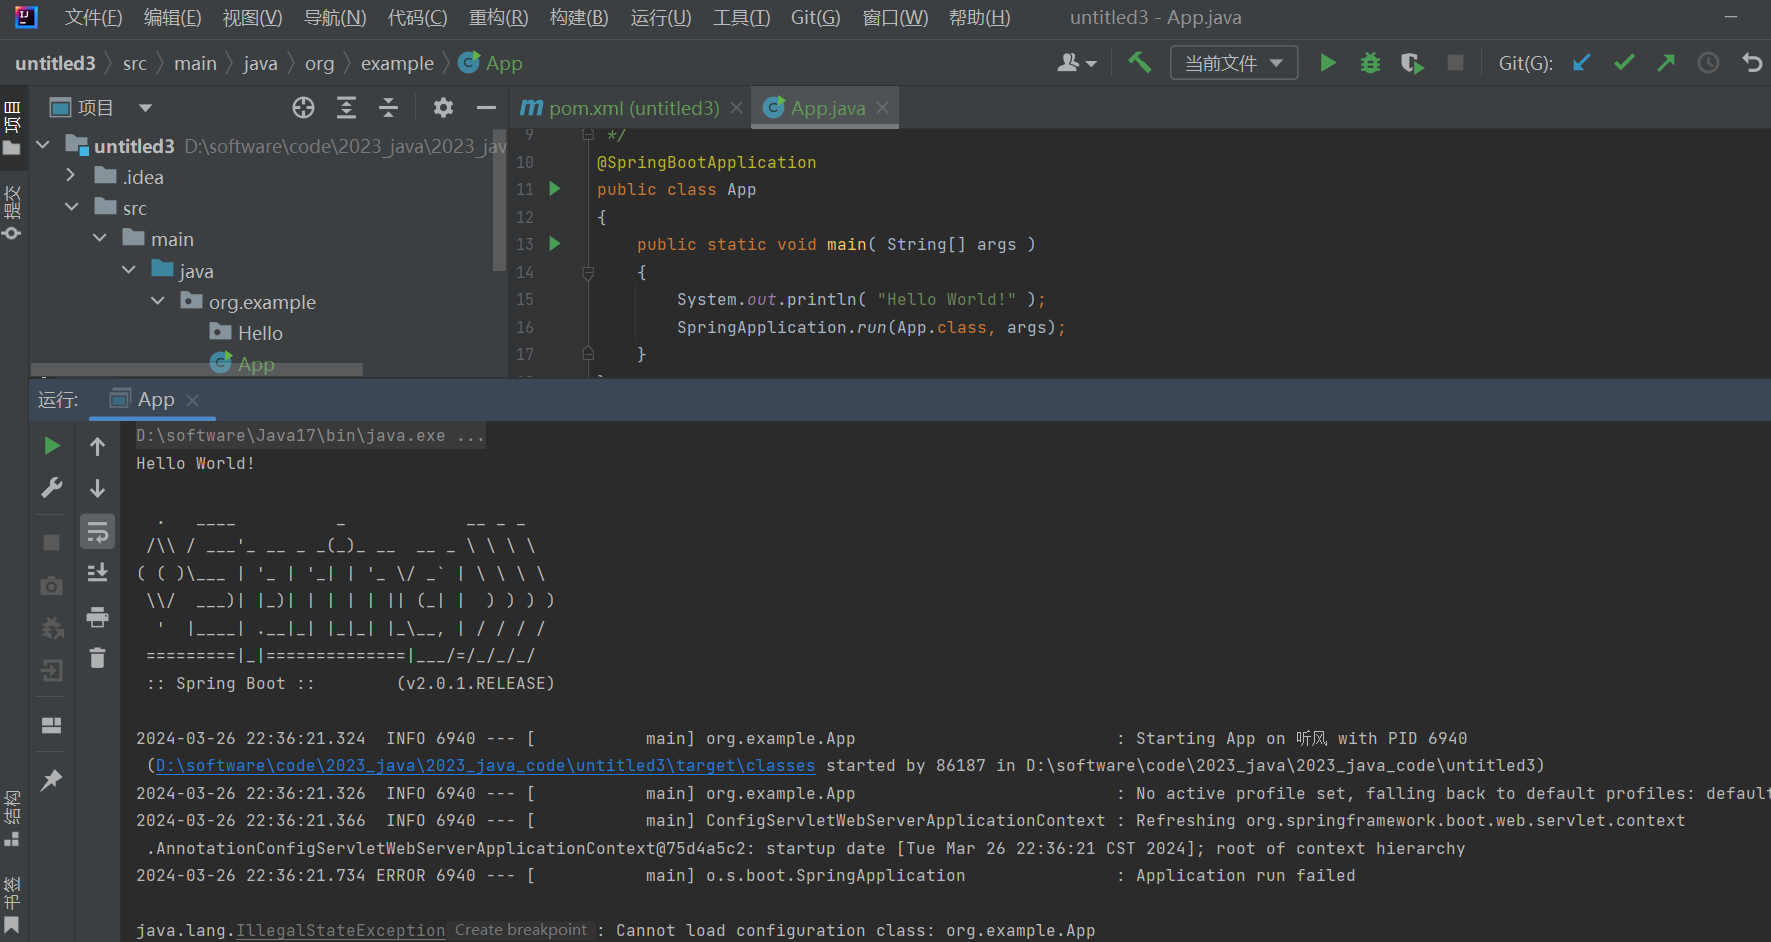This screenshot has height=942, width=1771.
Task: Rerun App in run panel
Action: (x=52, y=445)
